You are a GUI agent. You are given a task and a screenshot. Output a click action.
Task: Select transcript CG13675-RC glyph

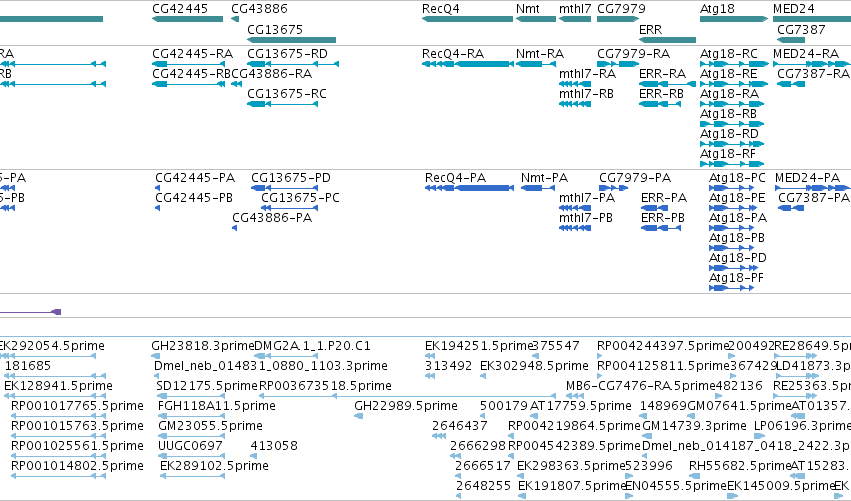coord(282,104)
